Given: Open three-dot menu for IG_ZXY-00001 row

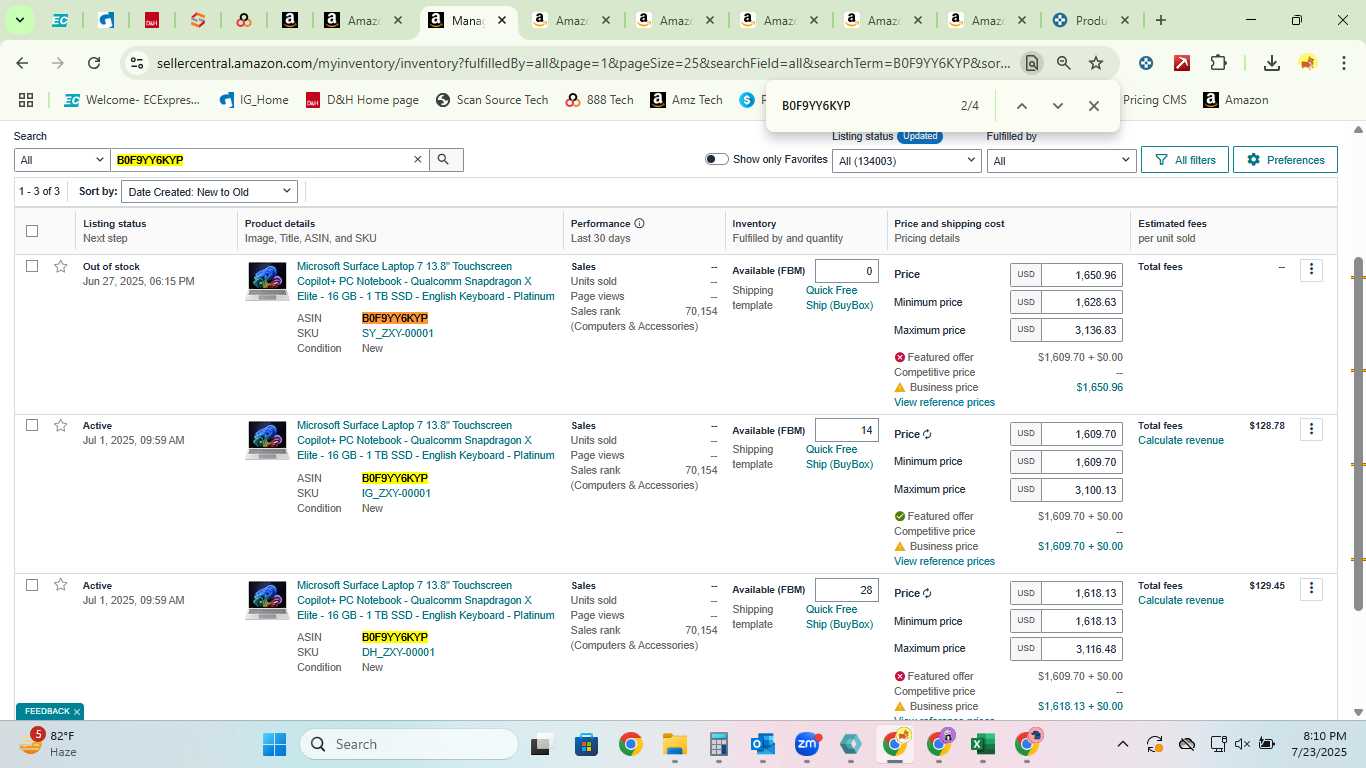Looking at the screenshot, I should (1311, 429).
